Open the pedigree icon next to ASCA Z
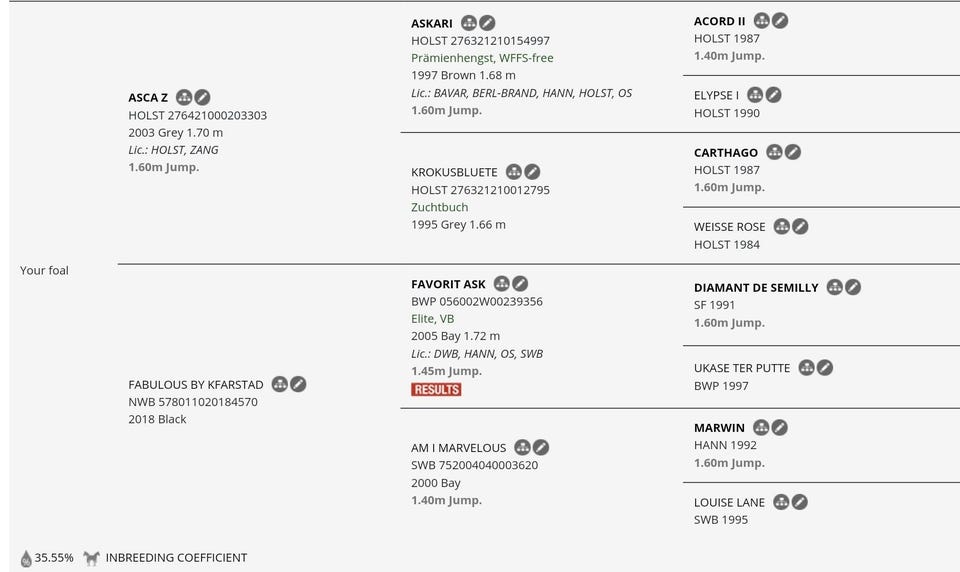Screen dimensions: 960x572 click(x=184, y=97)
